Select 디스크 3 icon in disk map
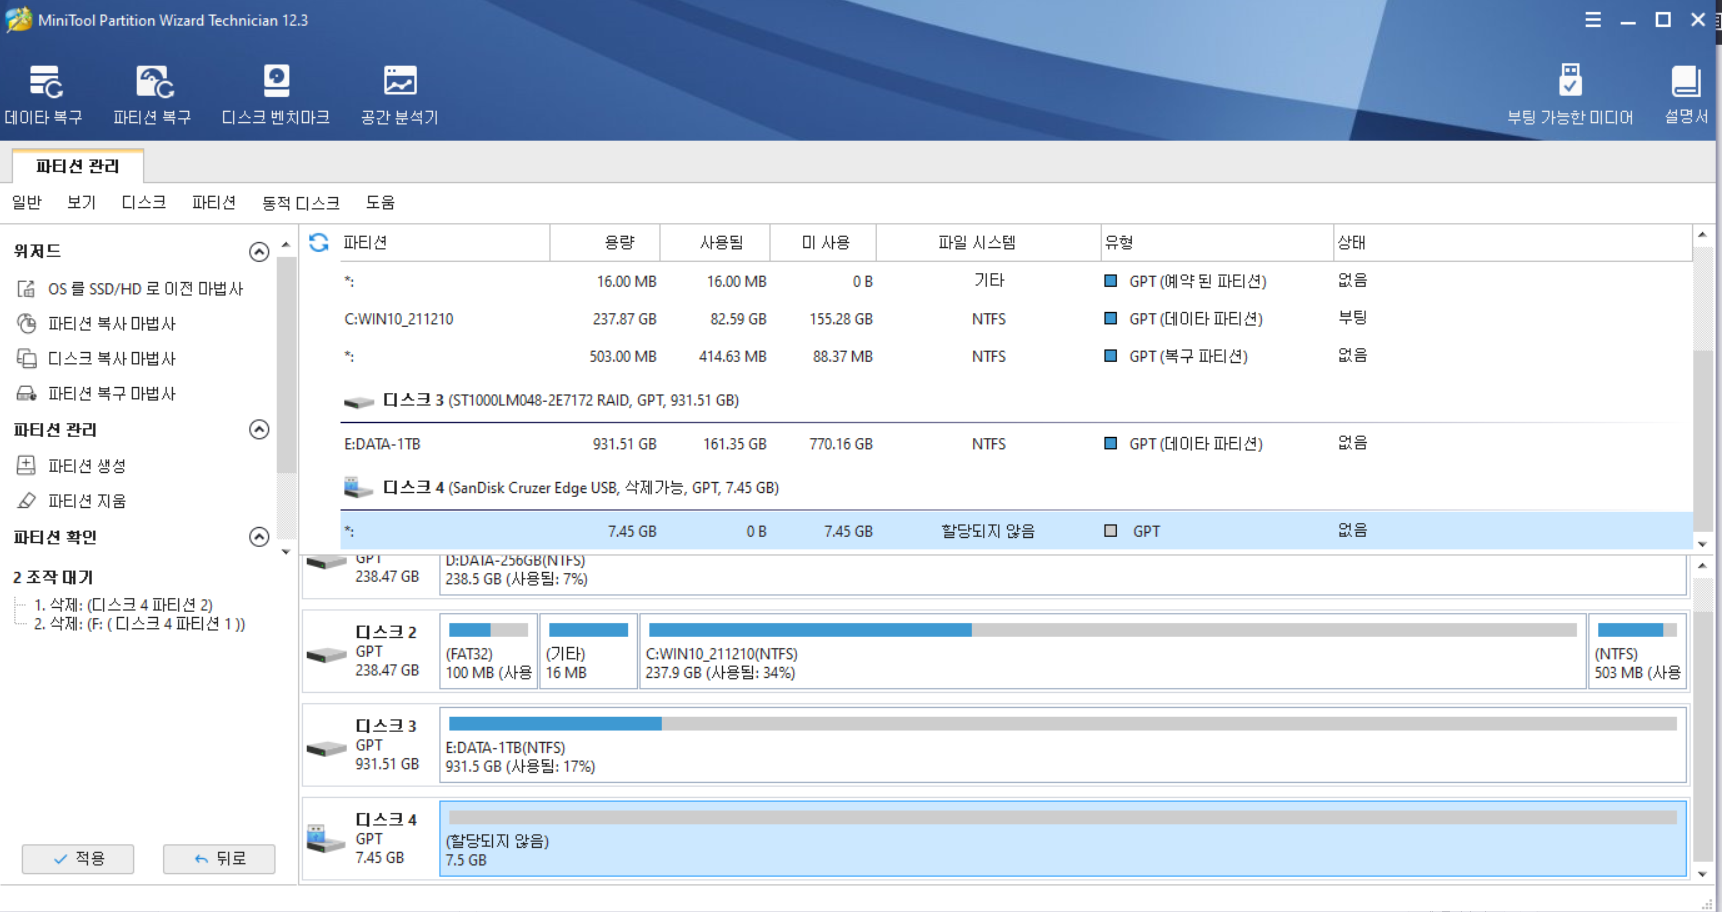1722x912 pixels. tap(326, 748)
